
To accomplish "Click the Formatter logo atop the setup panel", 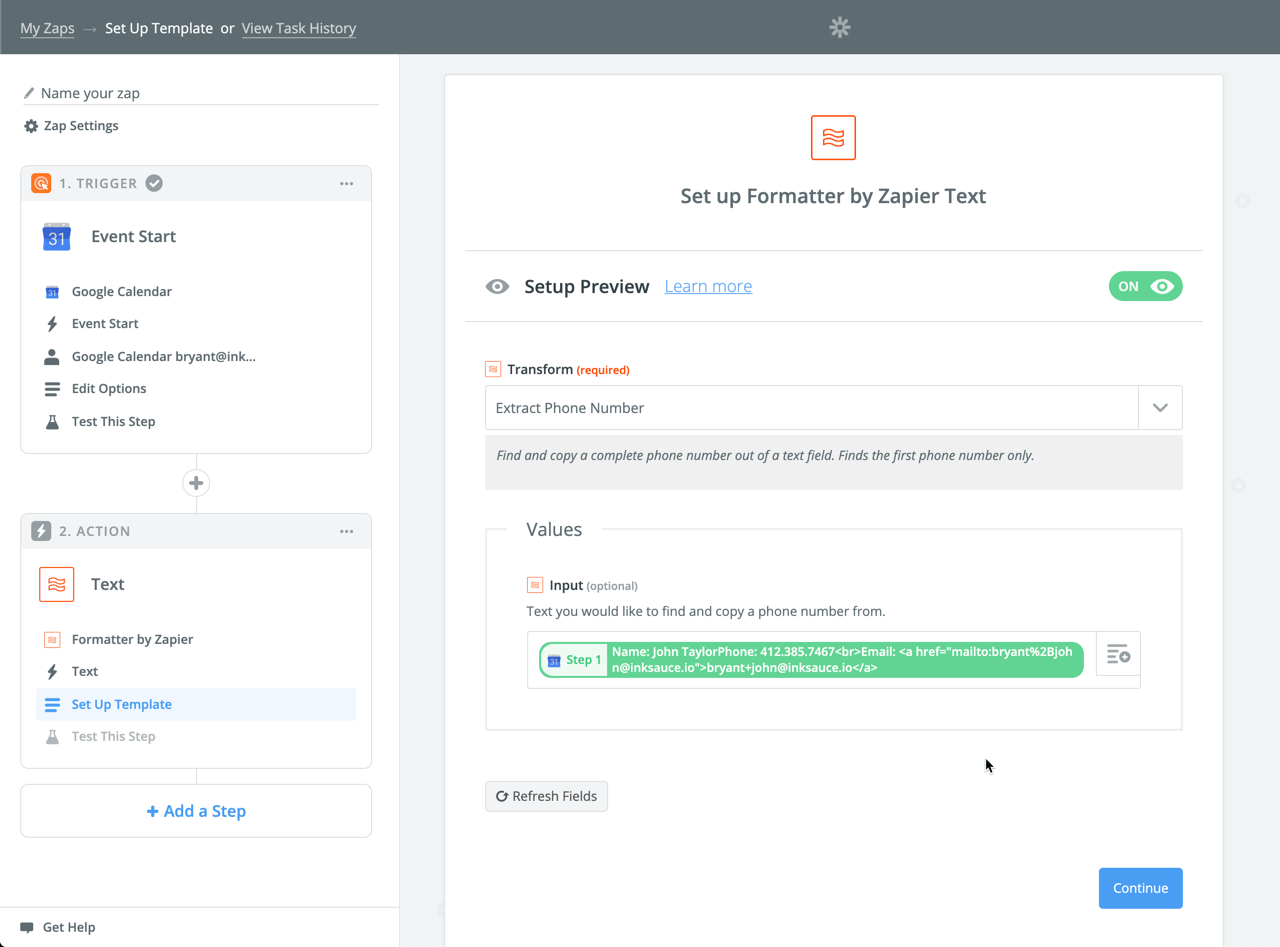I will pyautogui.click(x=833, y=138).
